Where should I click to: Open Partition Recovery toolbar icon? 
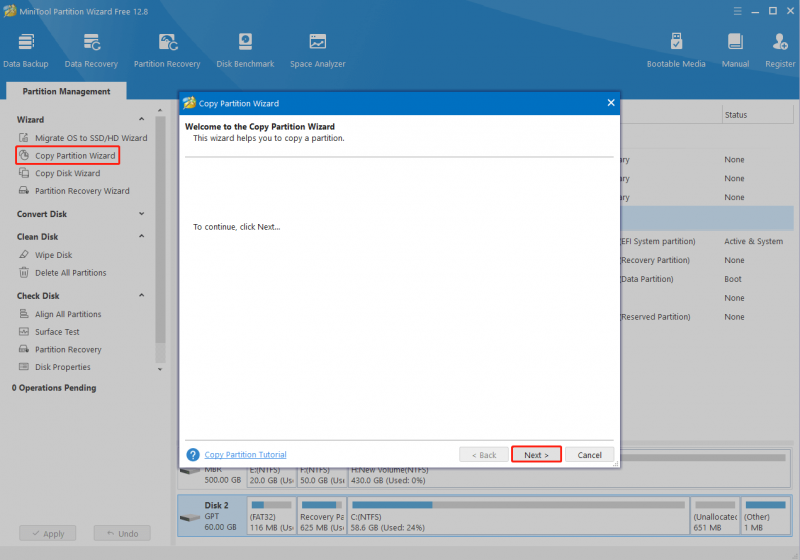(167, 50)
